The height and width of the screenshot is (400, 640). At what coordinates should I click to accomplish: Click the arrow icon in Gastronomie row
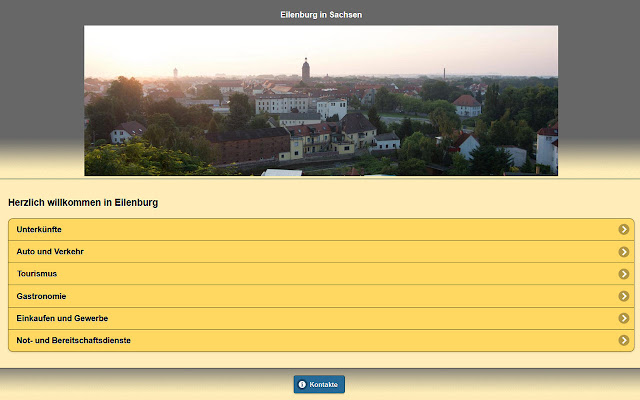point(623,296)
